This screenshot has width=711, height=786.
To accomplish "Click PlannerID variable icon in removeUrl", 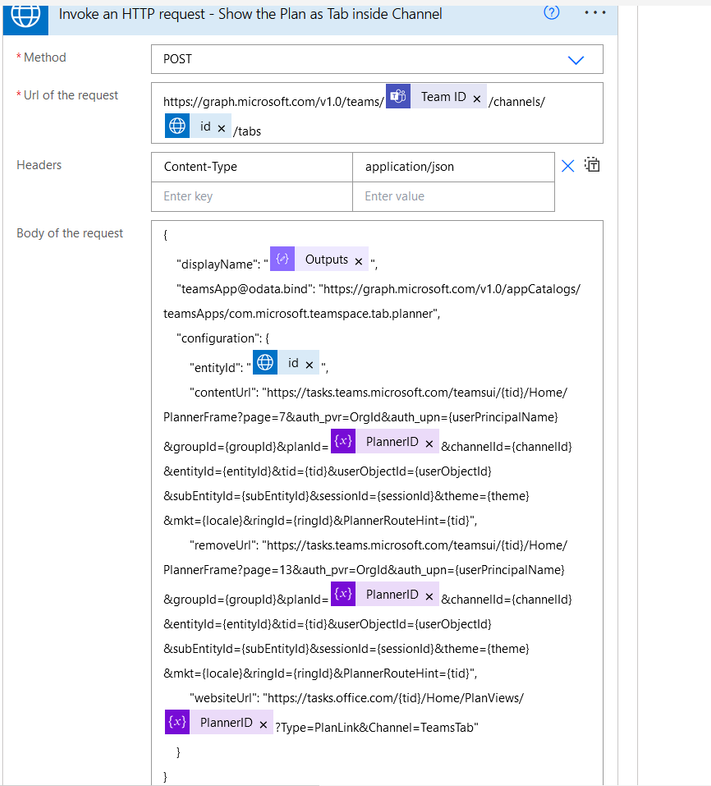I will 343,594.
